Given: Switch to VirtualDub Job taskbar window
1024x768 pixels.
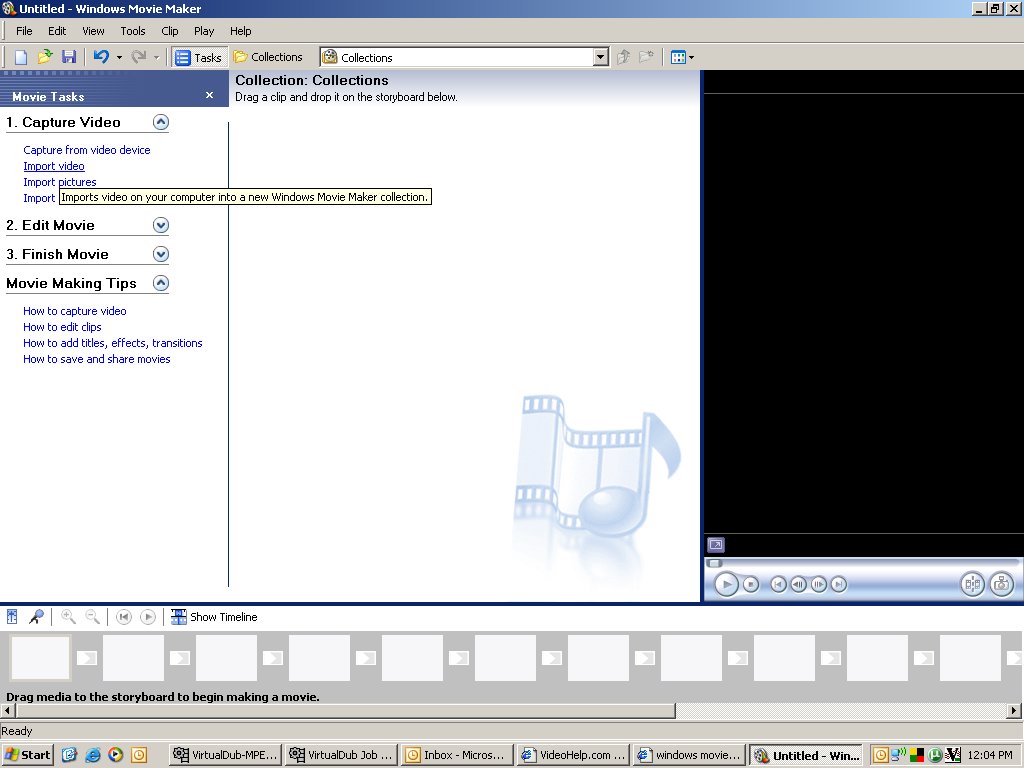Looking at the screenshot, I should click(x=342, y=756).
